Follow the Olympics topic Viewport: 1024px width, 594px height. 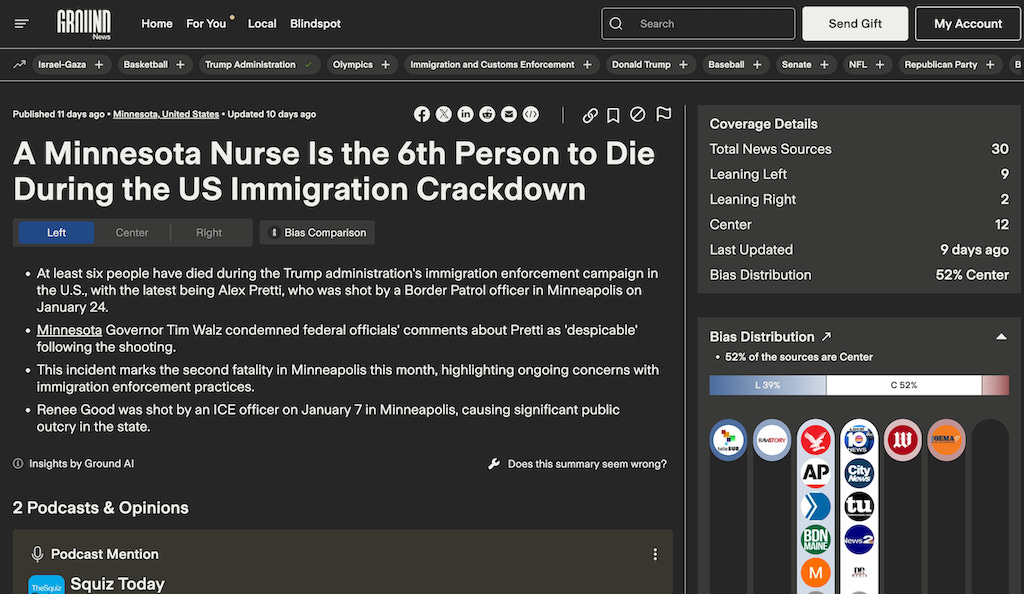(385, 65)
